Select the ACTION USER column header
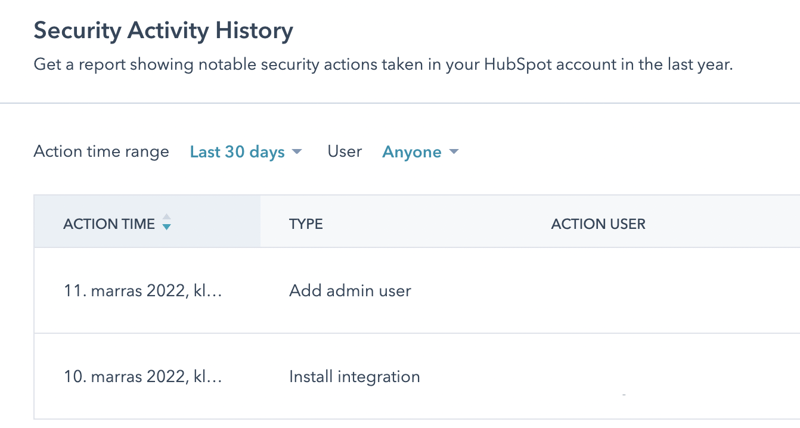The image size is (800, 428). 598,224
